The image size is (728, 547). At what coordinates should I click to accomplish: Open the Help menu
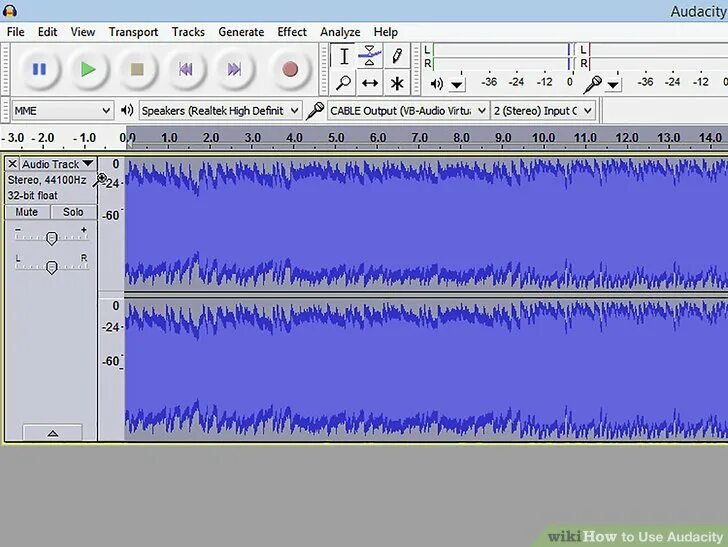[x=385, y=32]
